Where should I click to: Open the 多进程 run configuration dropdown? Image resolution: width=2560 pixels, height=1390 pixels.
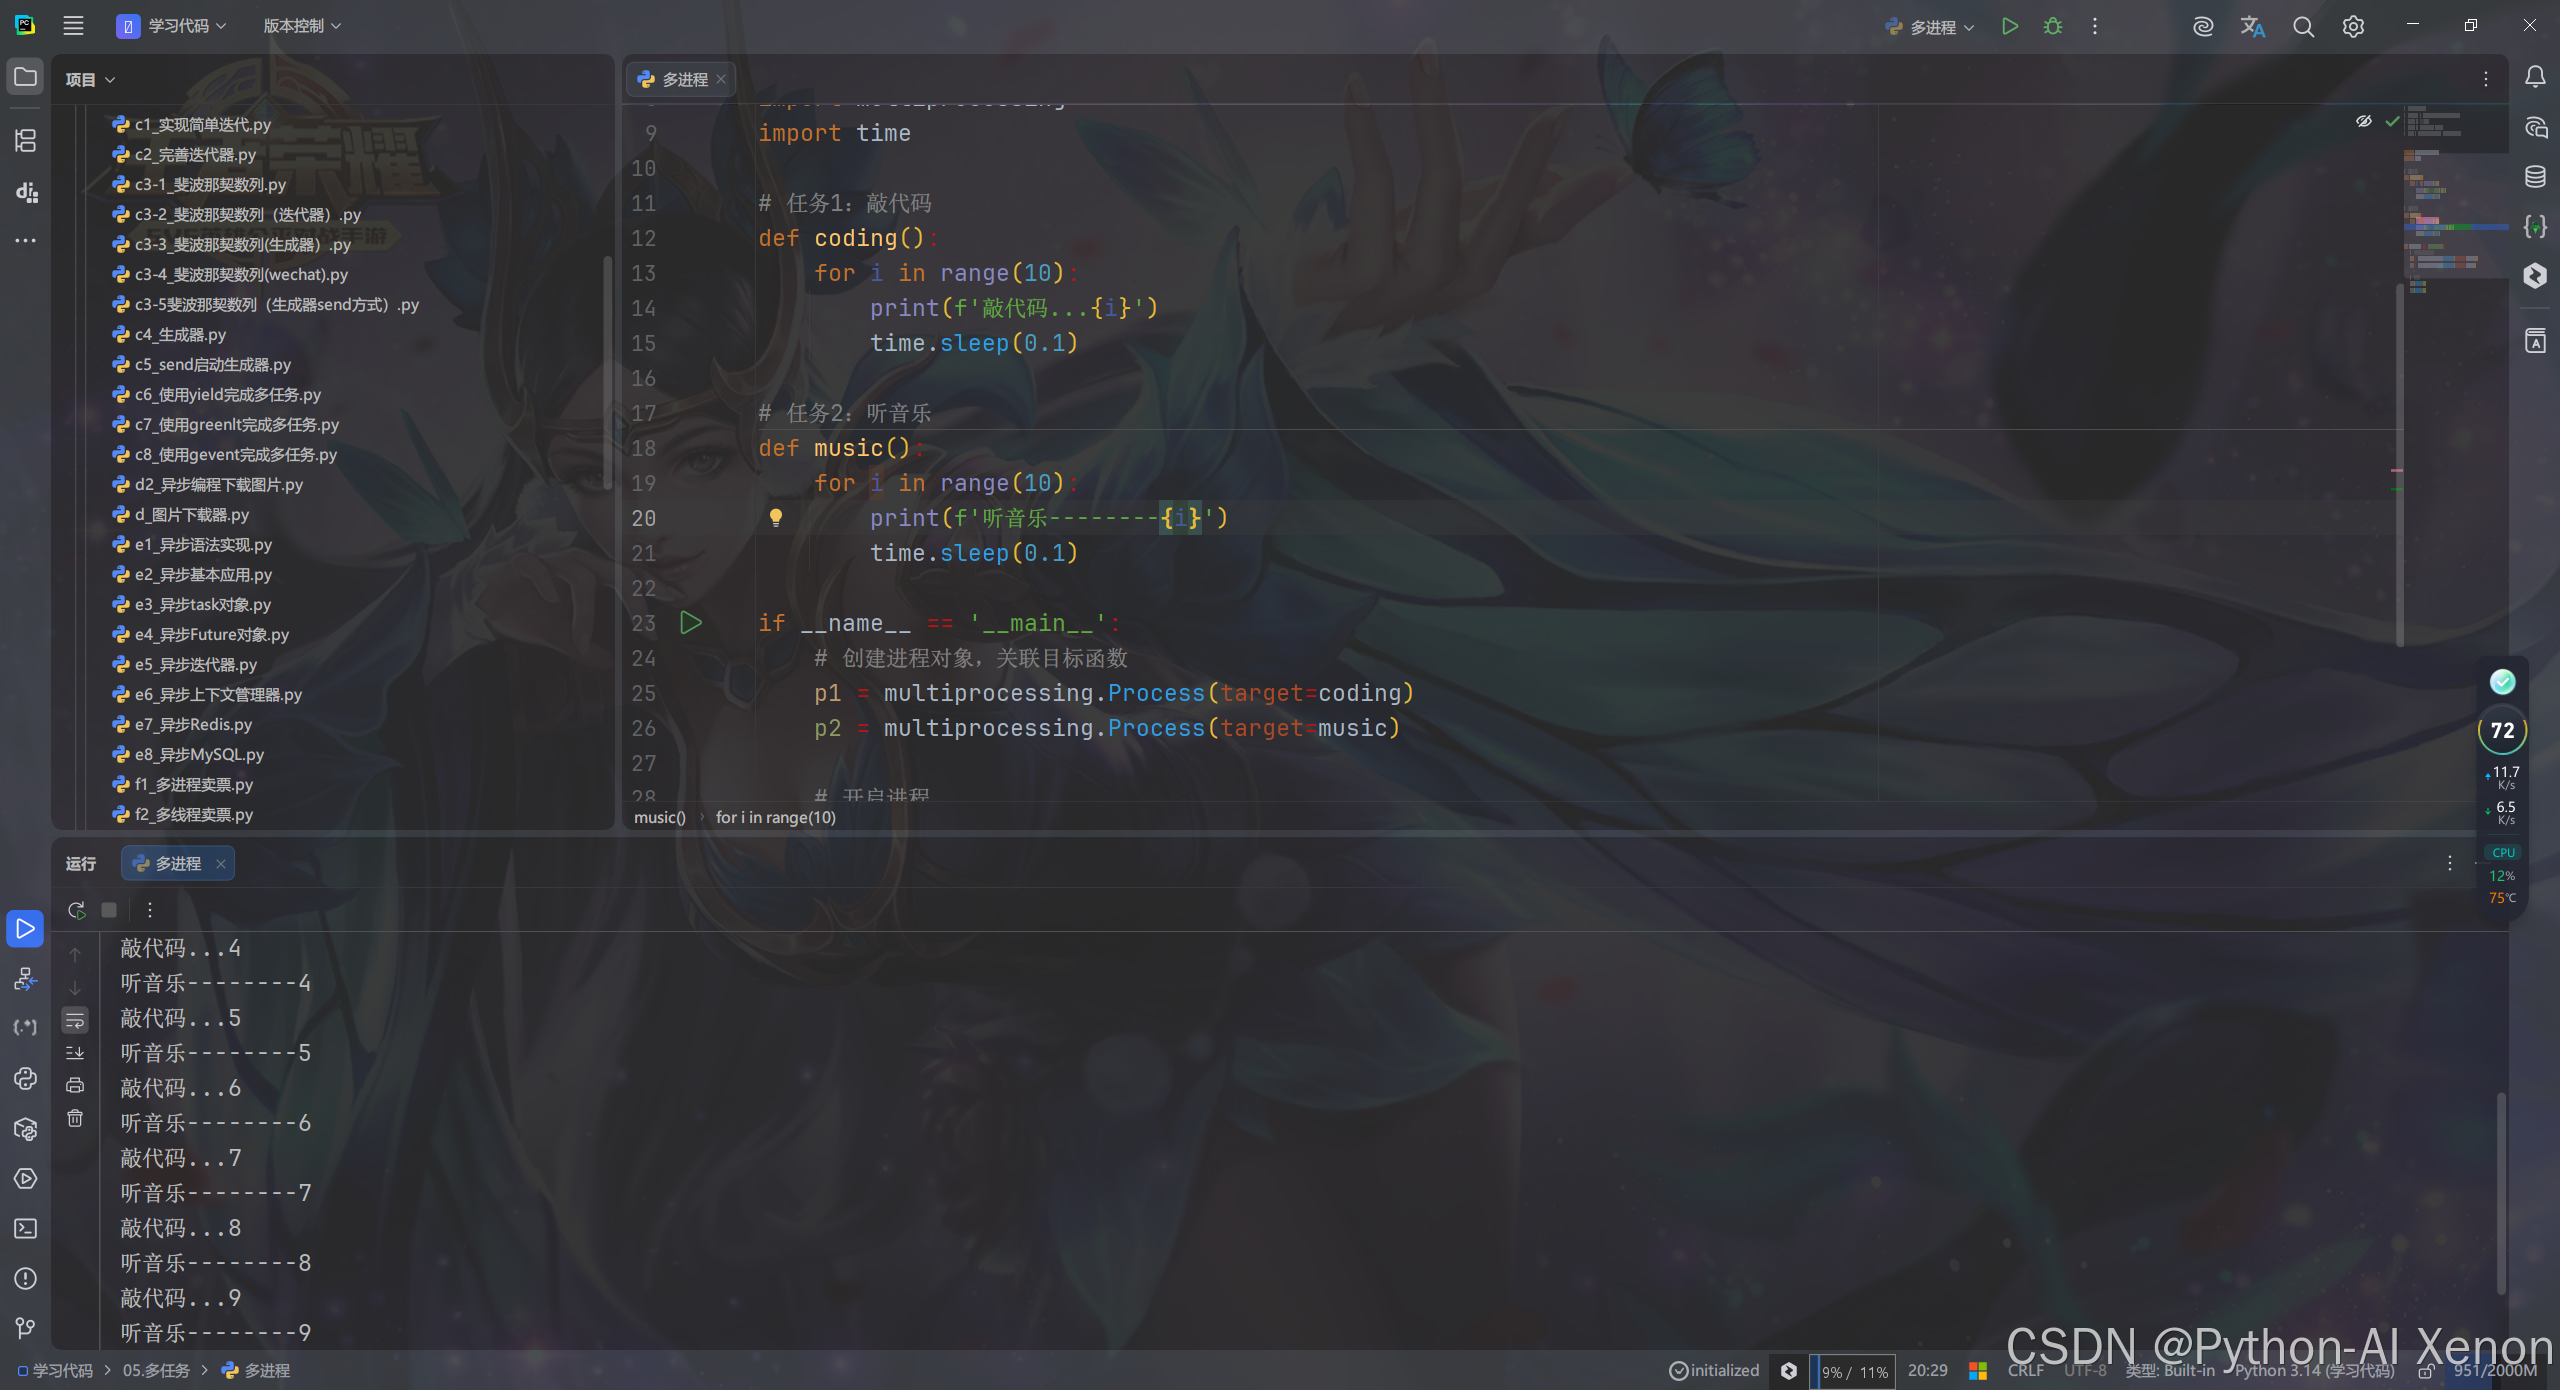pos(1930,27)
